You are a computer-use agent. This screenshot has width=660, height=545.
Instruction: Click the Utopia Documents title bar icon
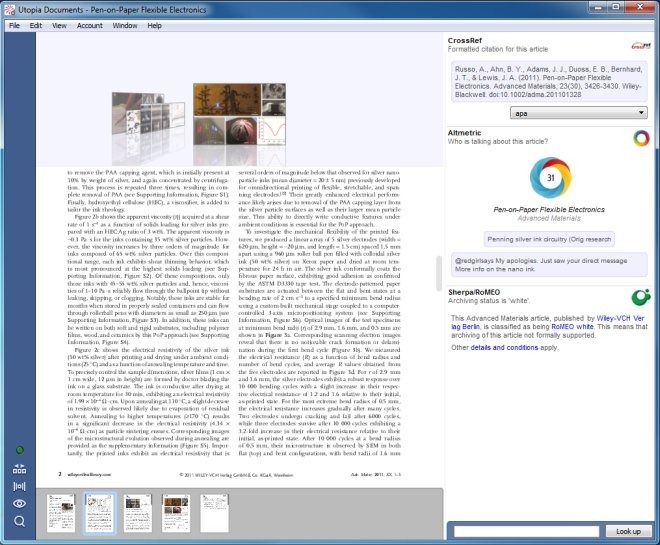(x=9, y=9)
